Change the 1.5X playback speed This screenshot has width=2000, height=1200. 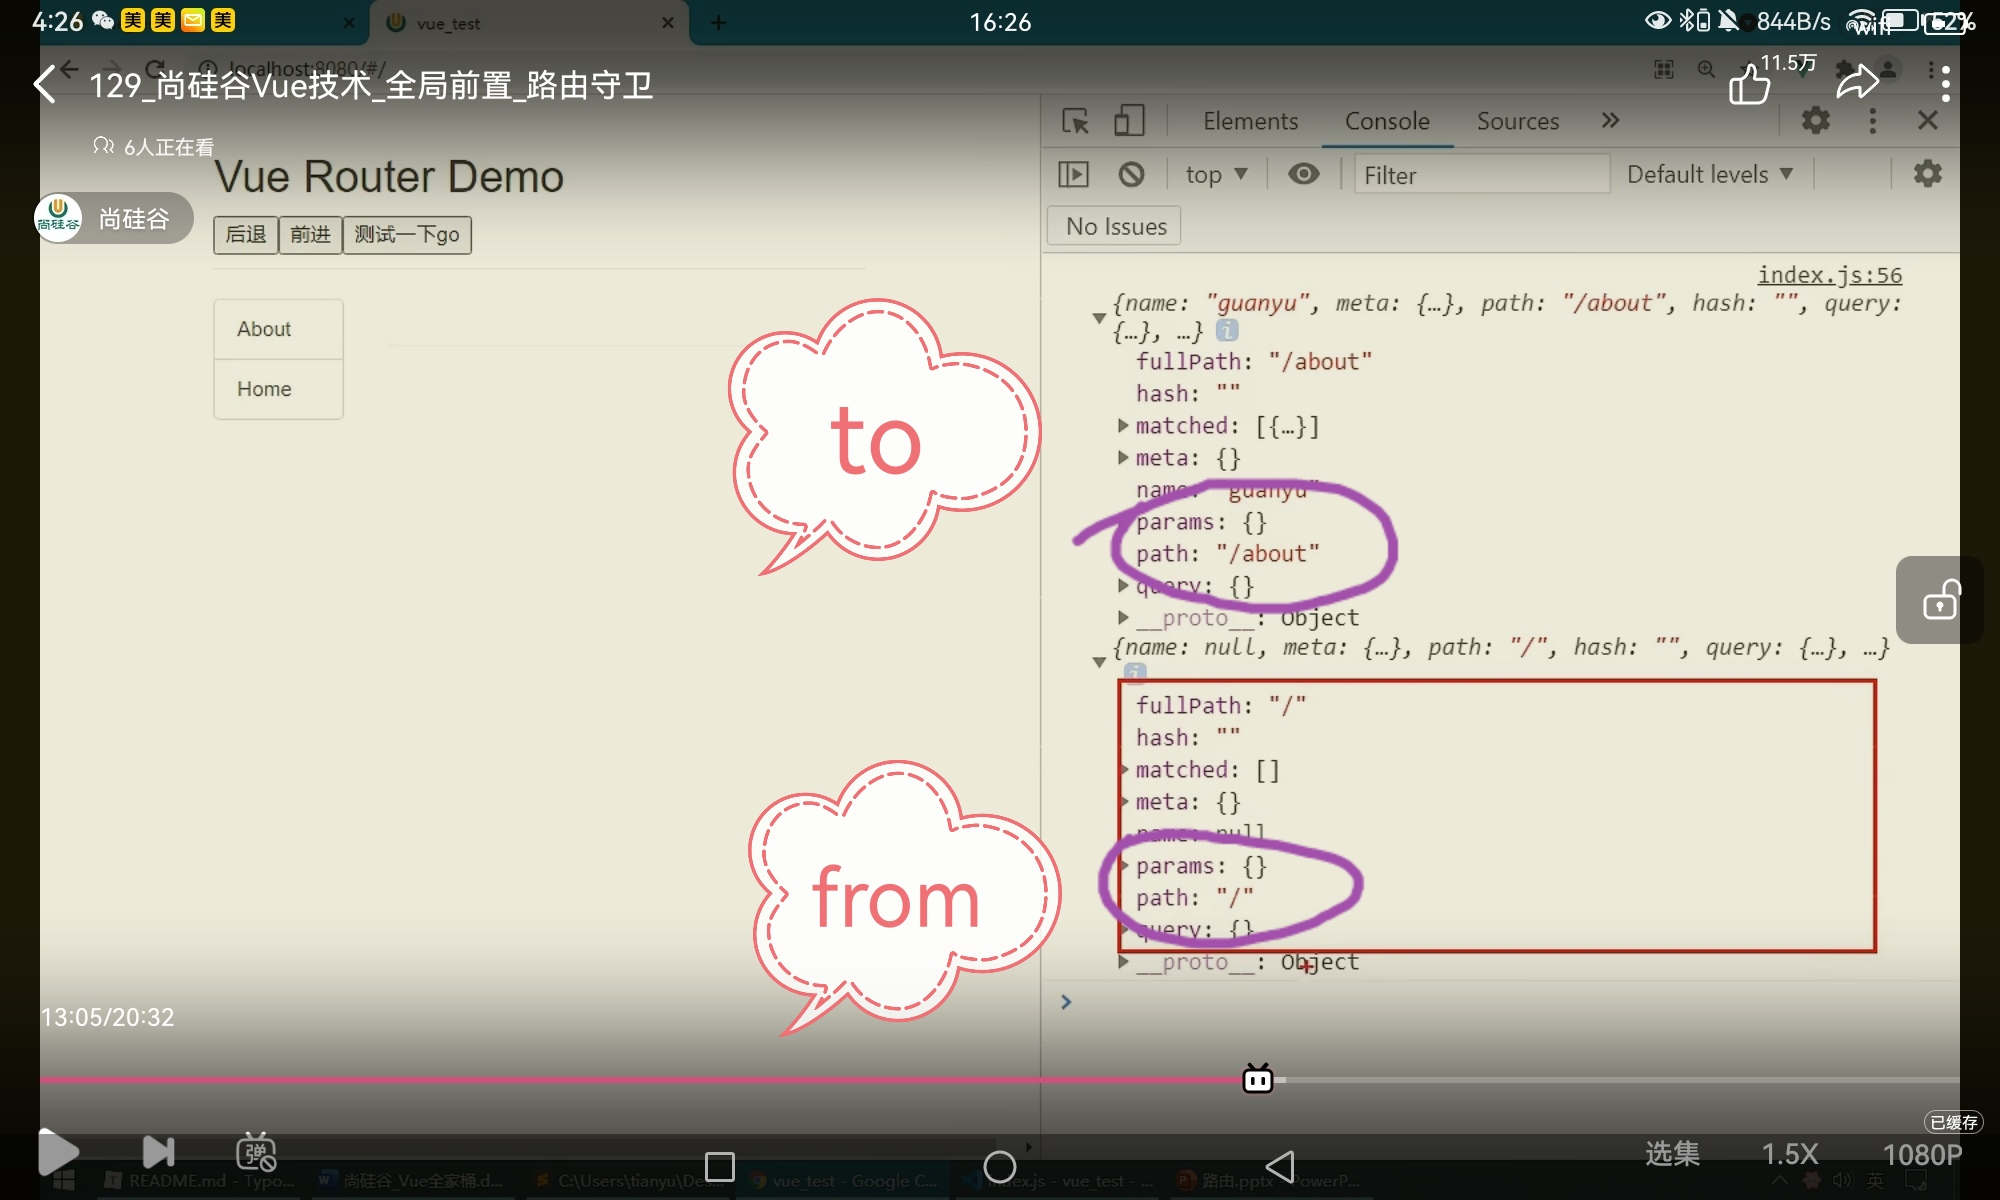[1789, 1154]
